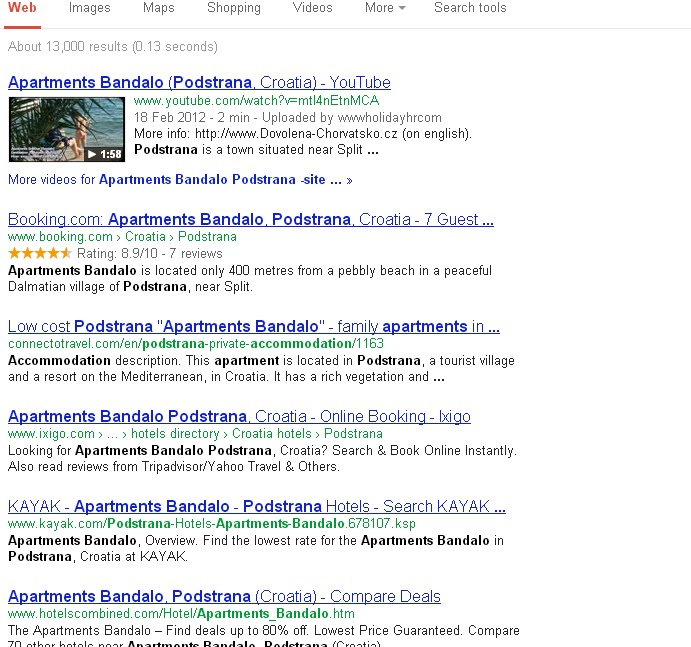Click the youtube.com watch URL text

coord(256,101)
